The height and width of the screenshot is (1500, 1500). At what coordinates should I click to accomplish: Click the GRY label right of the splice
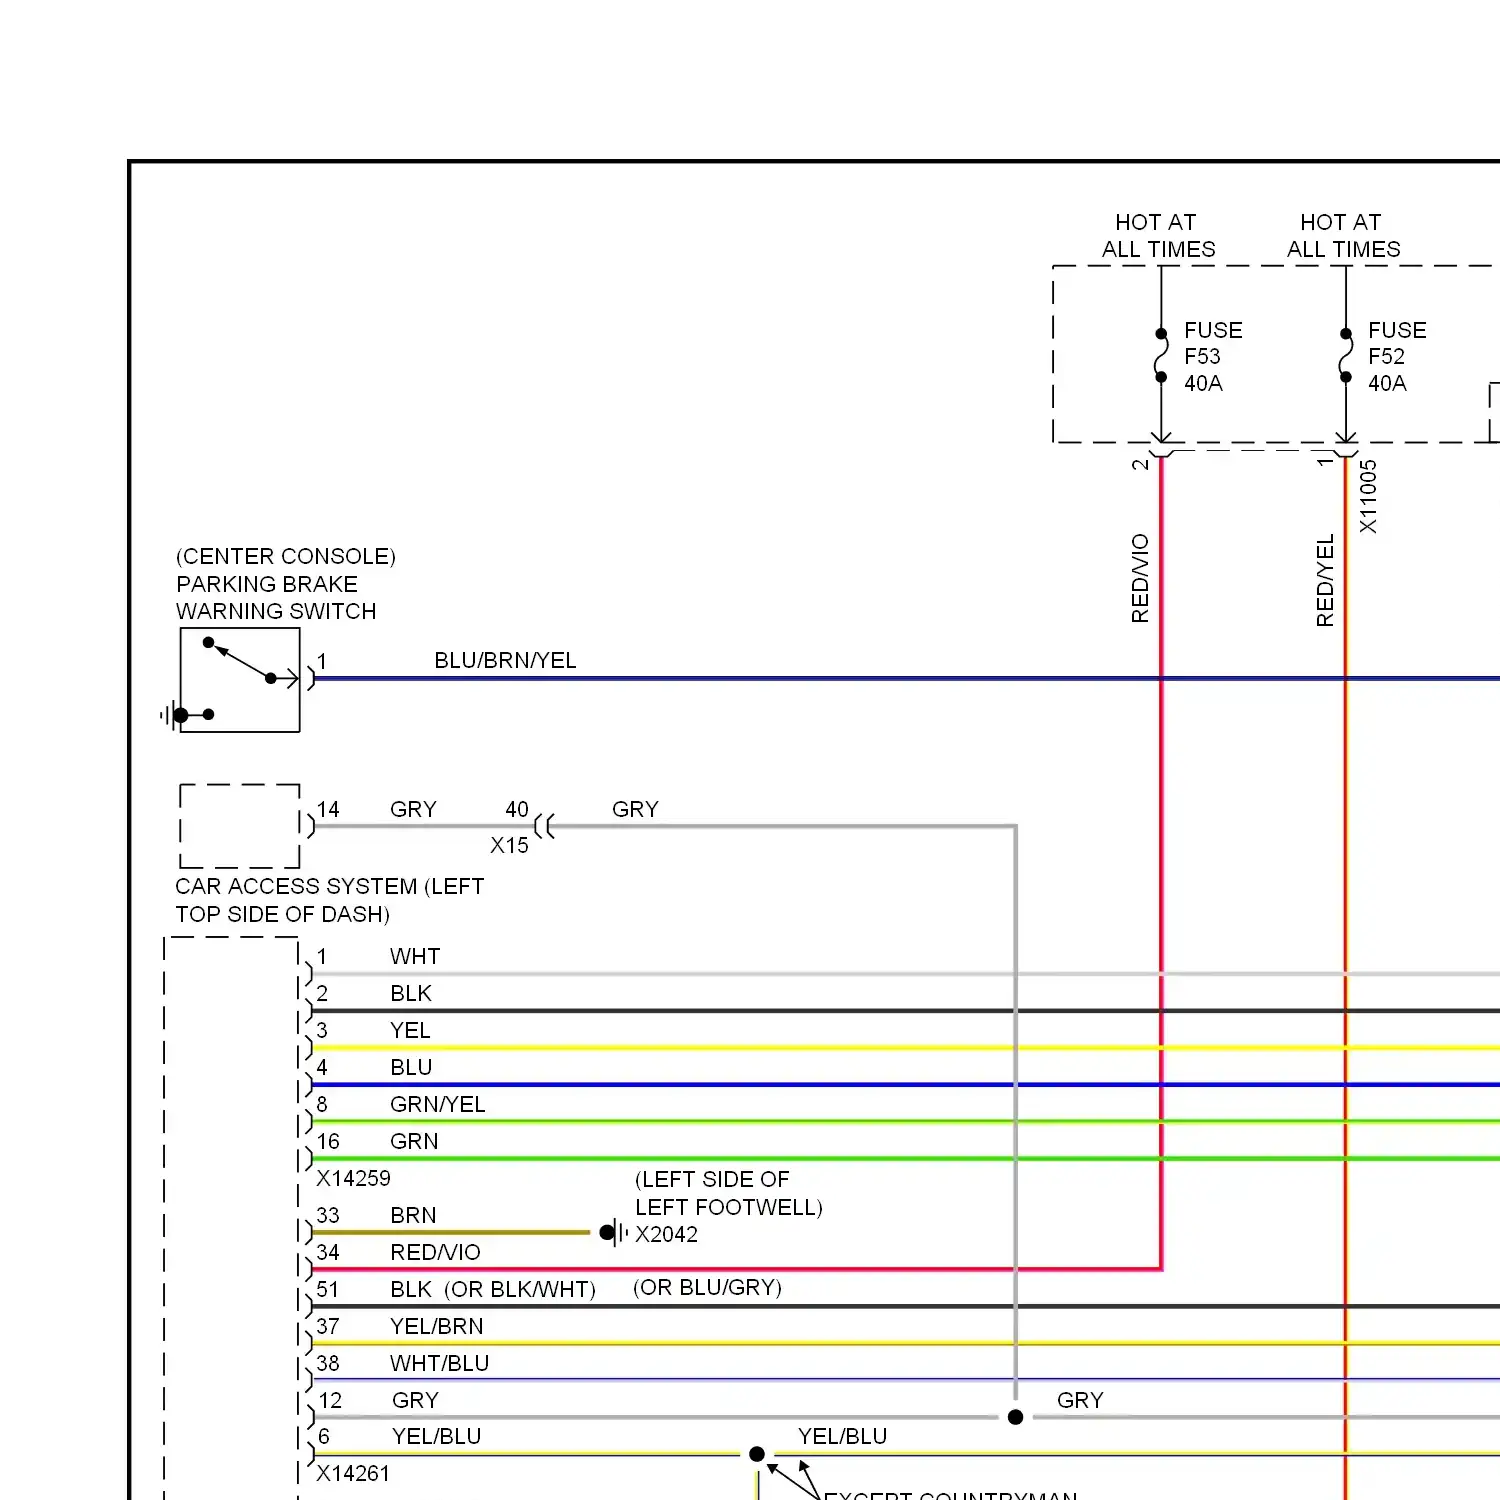coord(1080,1401)
